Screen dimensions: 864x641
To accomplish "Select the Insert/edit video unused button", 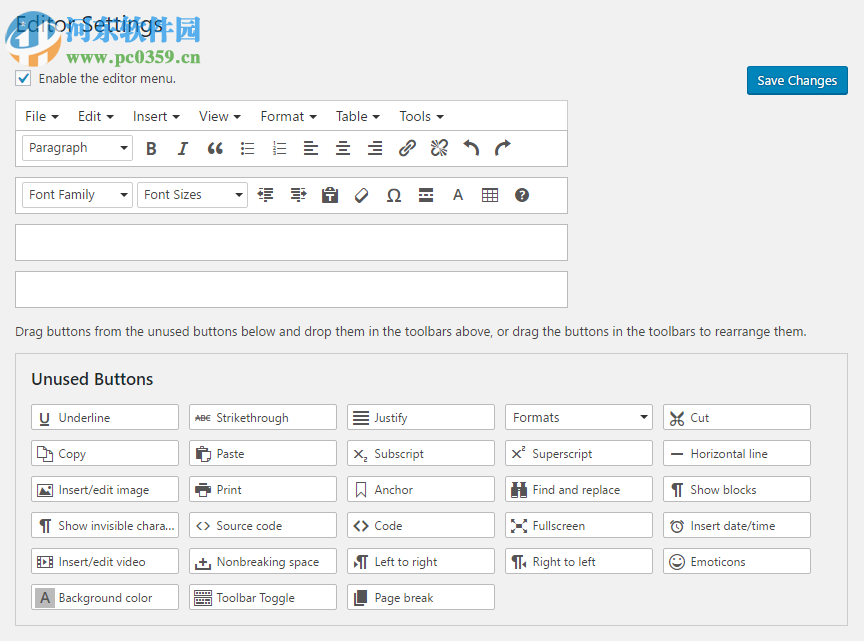I will (105, 561).
